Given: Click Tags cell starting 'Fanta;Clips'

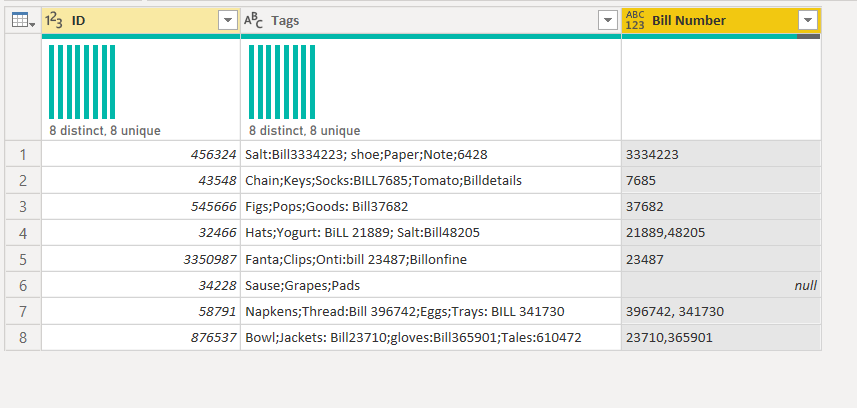Looking at the screenshot, I should click(431, 259).
